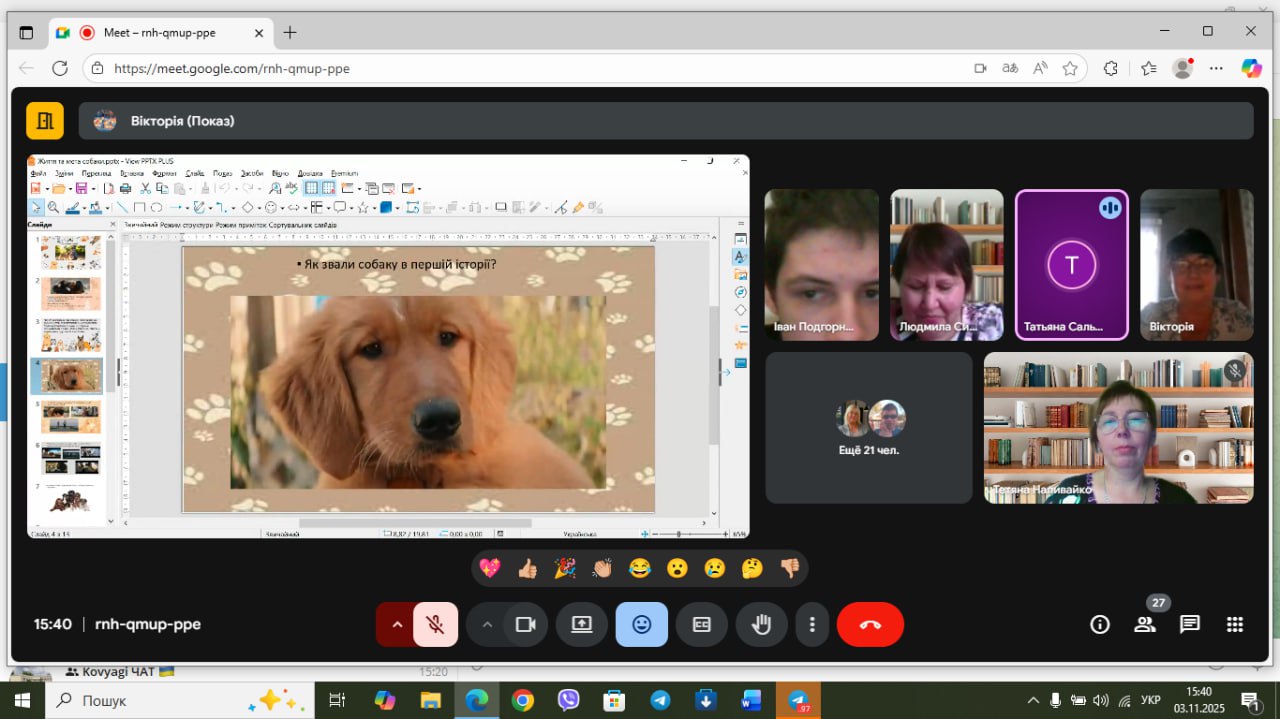The image size is (1280, 719).
Task: Click the 'Ещё 21 чел.' participants tile
Action: click(868, 428)
